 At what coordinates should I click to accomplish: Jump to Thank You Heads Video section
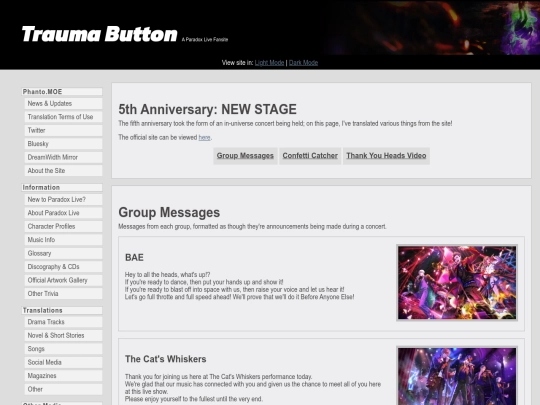click(386, 156)
